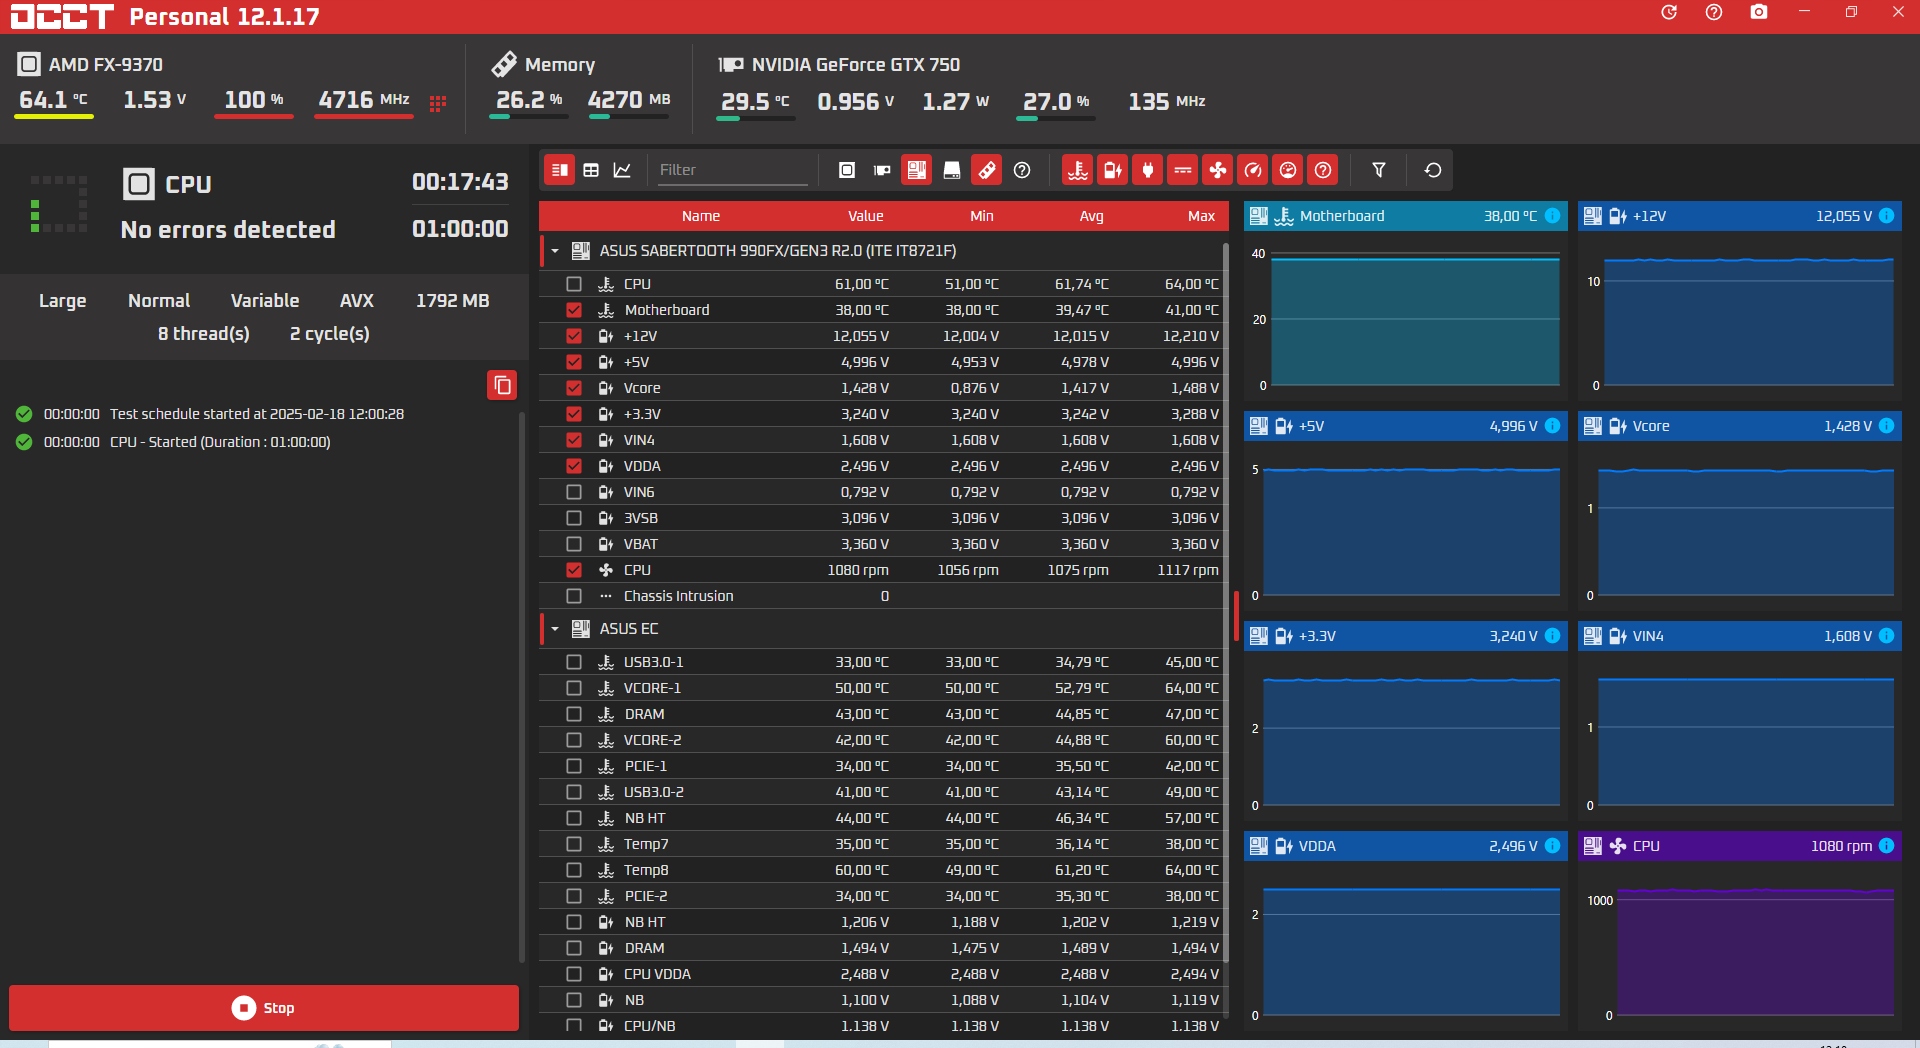Take a screenshot with the camera icon
This screenshot has width=1920, height=1048.
1759,12
